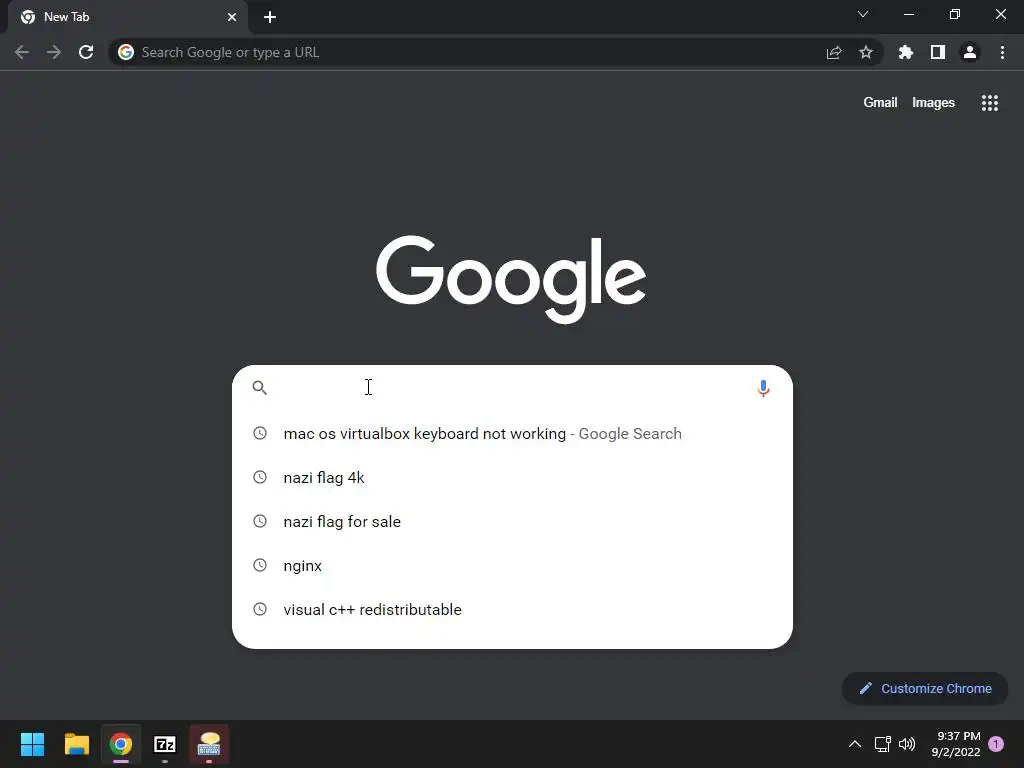1024x768 pixels.
Task: Click the Chrome taskbar icon
Action: 121,744
